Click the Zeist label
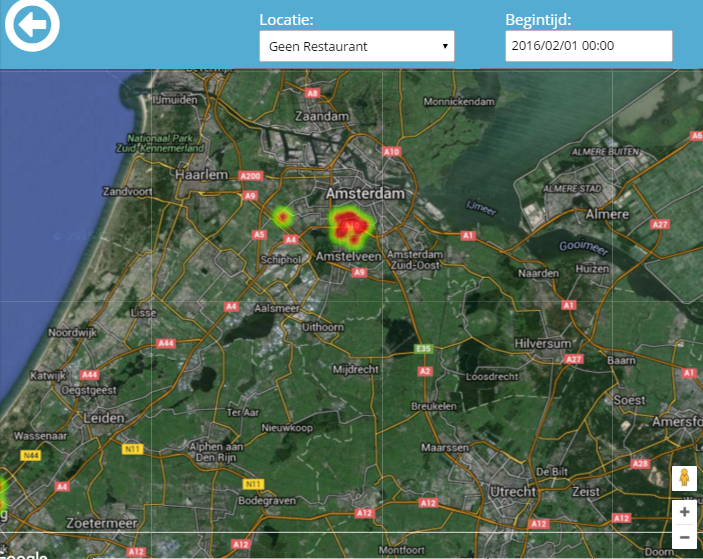The image size is (703, 559). click(x=586, y=492)
